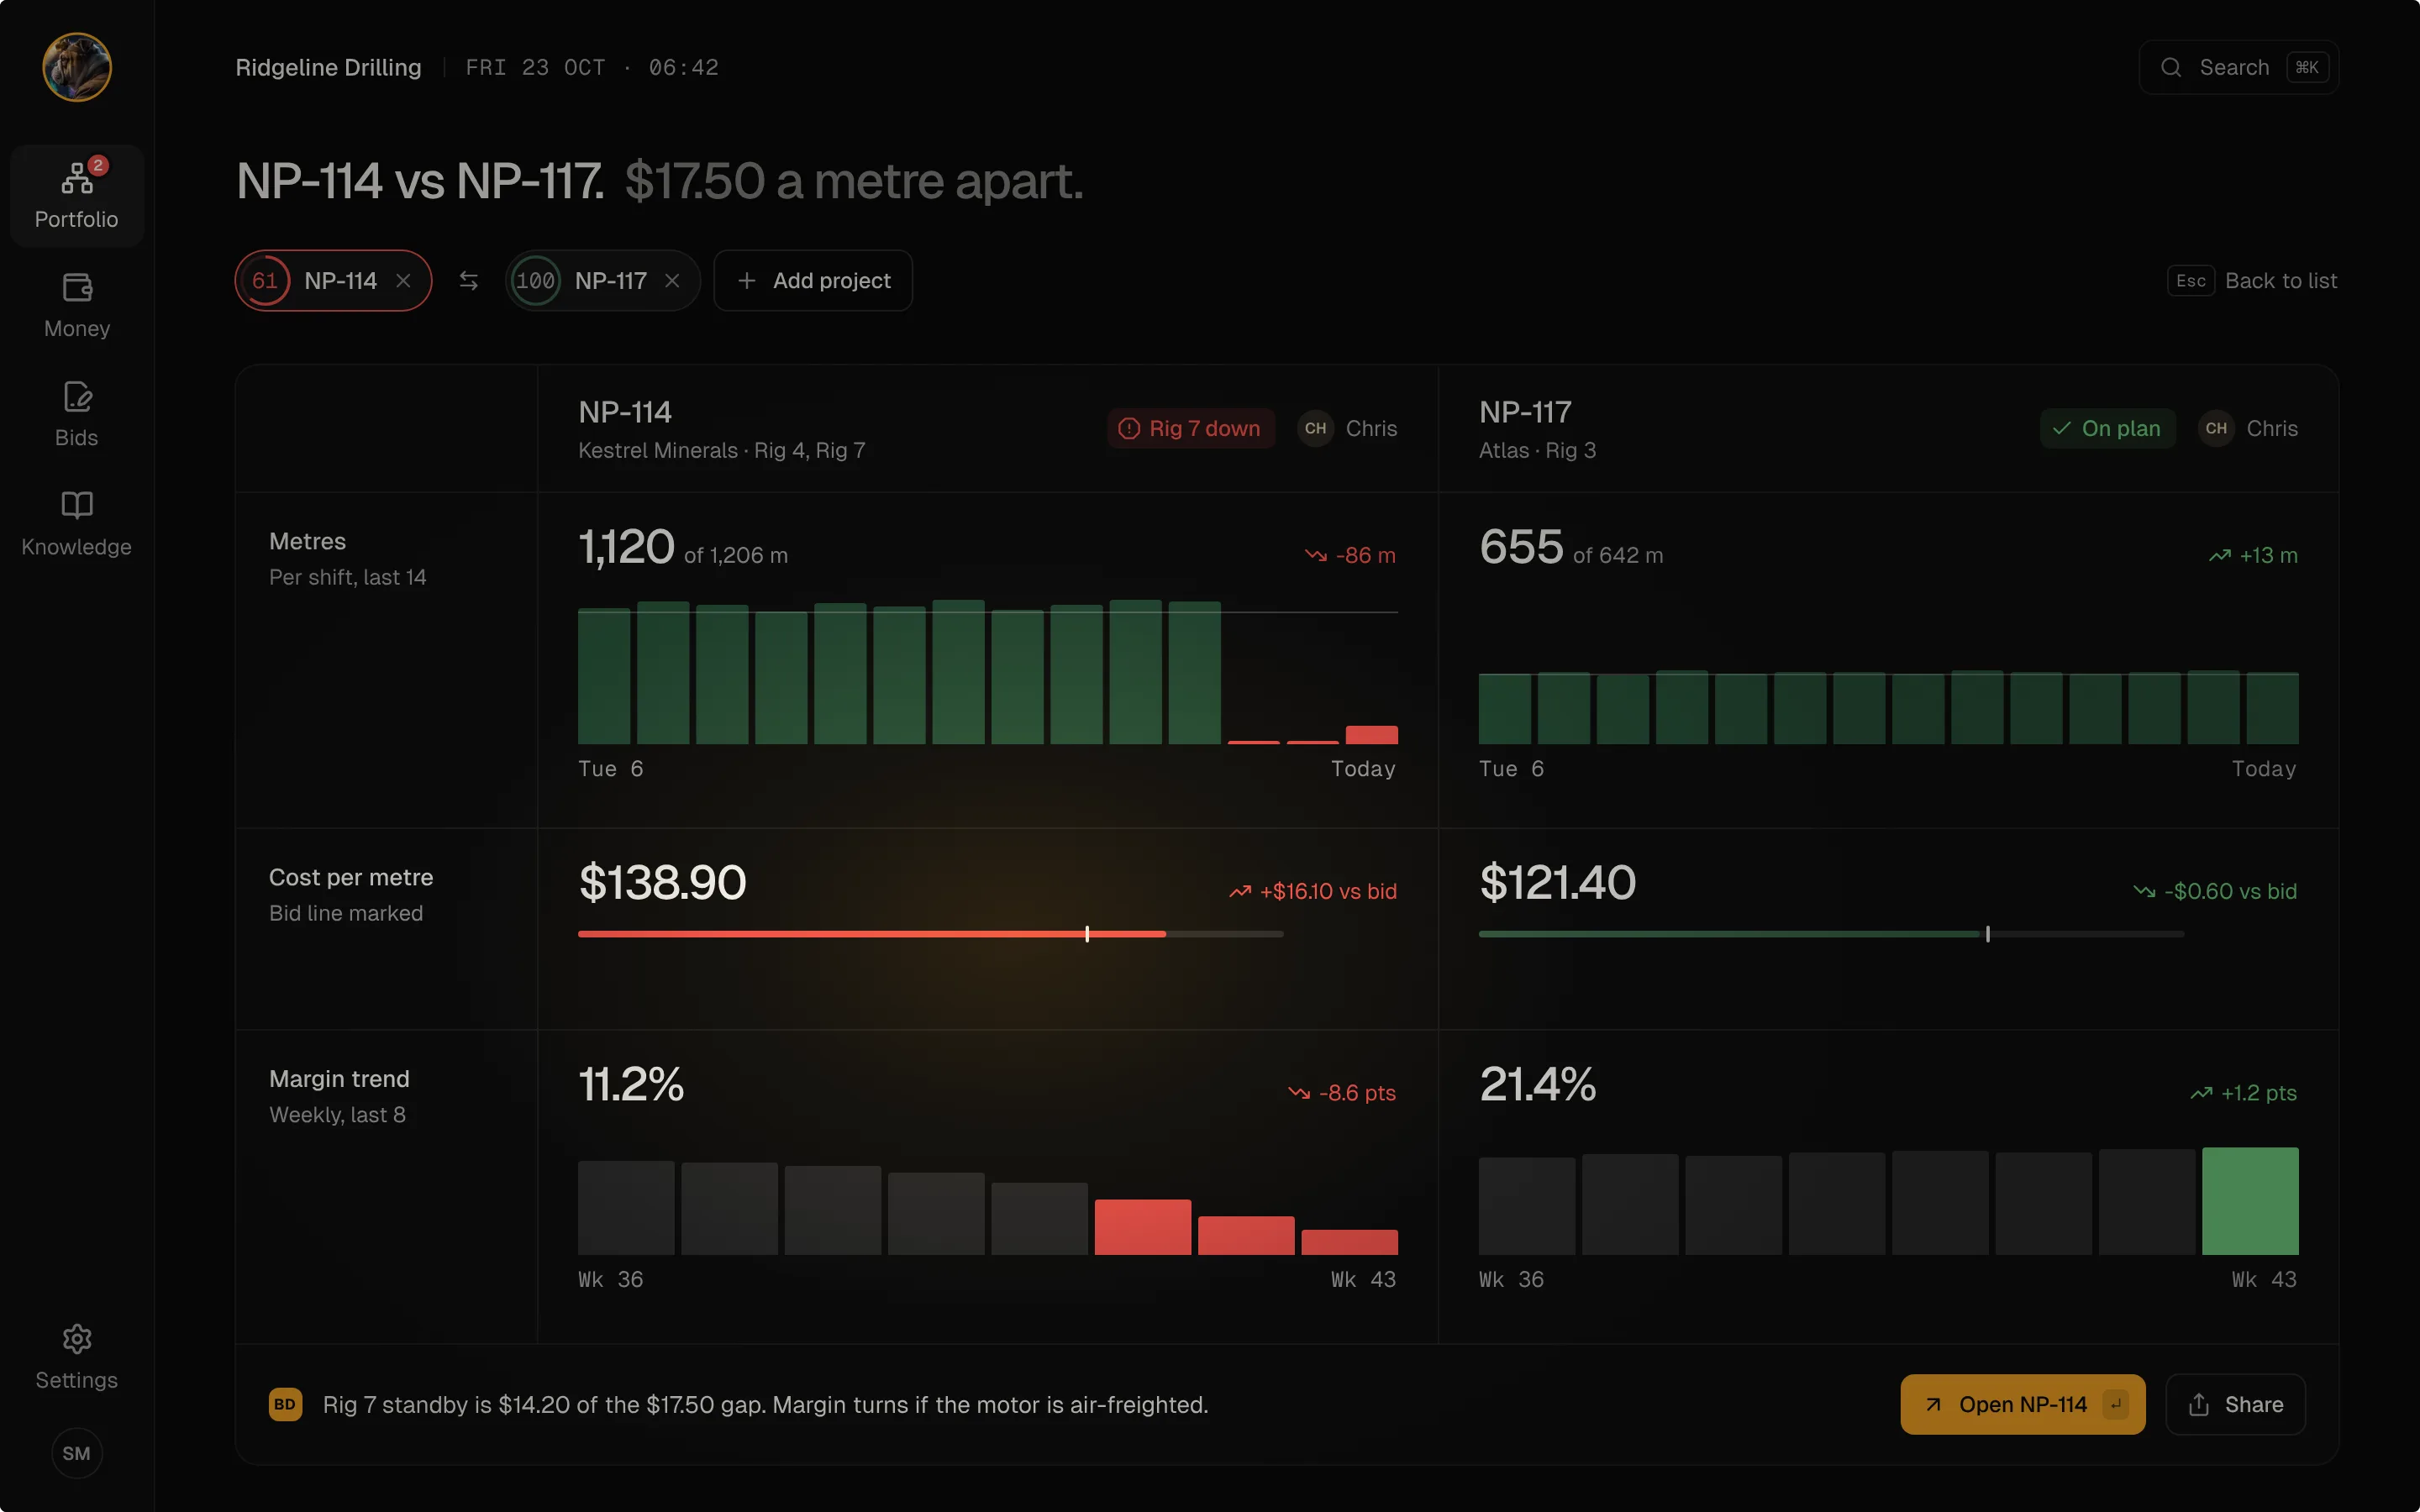Remove NP-117 from the comparison

(672, 281)
